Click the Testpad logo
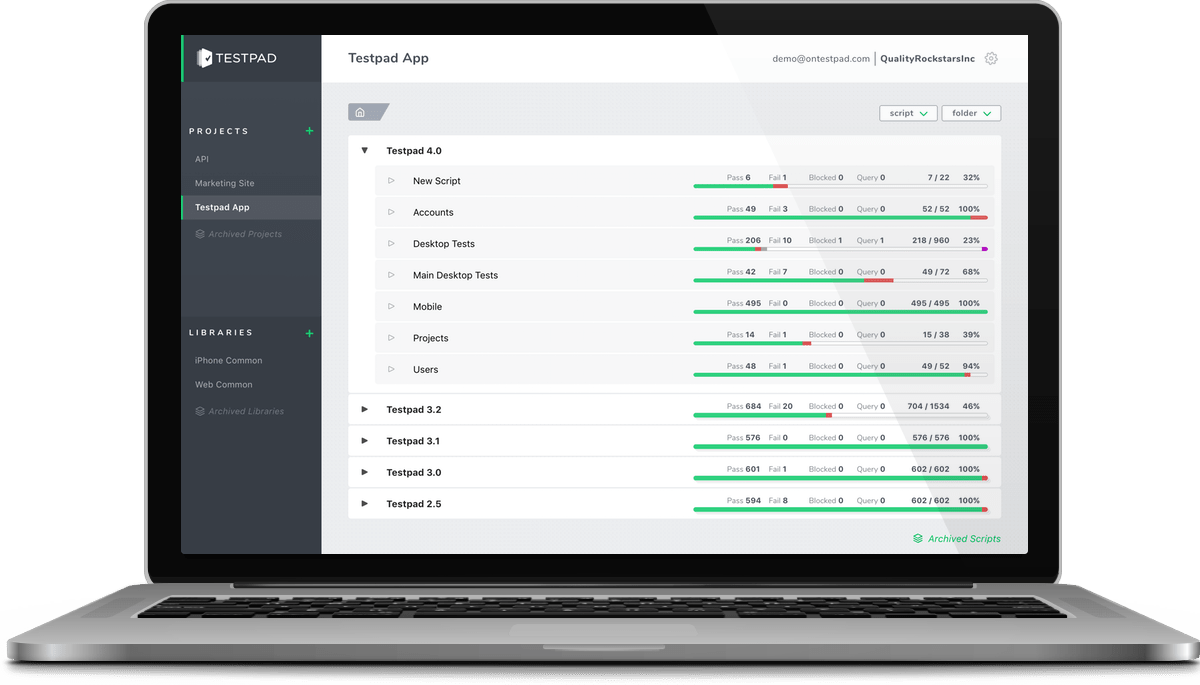 point(236,58)
